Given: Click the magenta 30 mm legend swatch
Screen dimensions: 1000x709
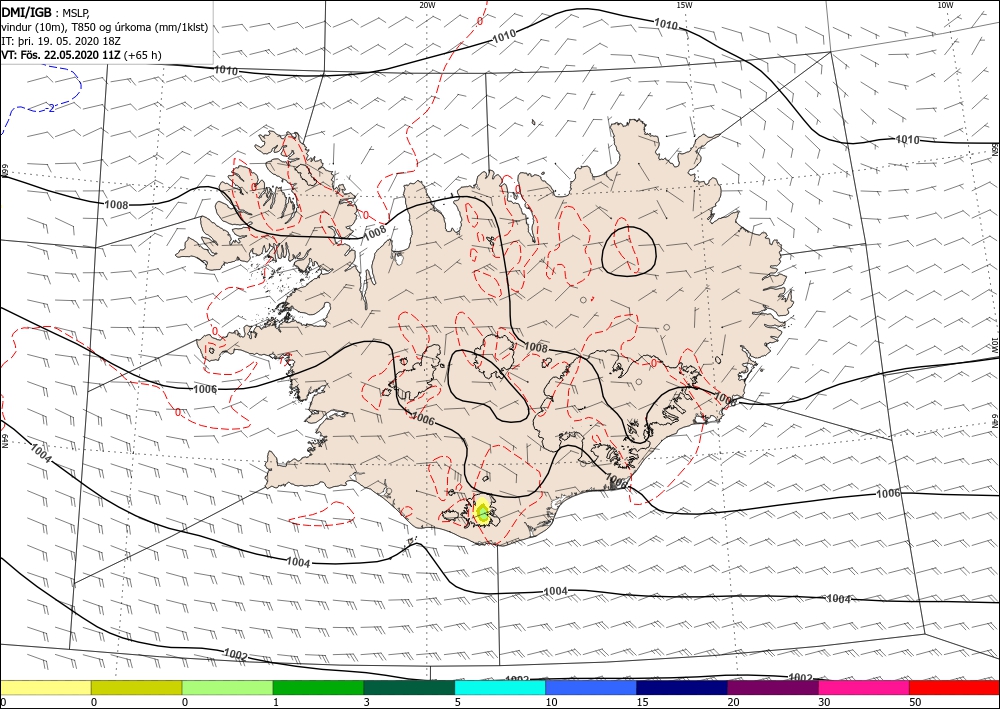Looking at the screenshot, I should click(864, 687).
